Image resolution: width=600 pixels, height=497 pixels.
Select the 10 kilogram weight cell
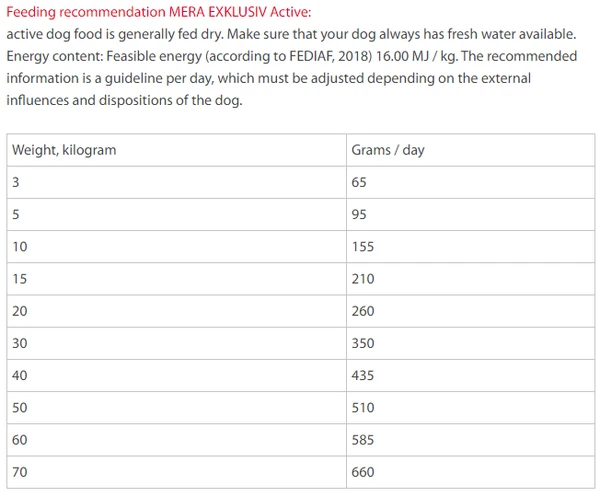point(20,246)
